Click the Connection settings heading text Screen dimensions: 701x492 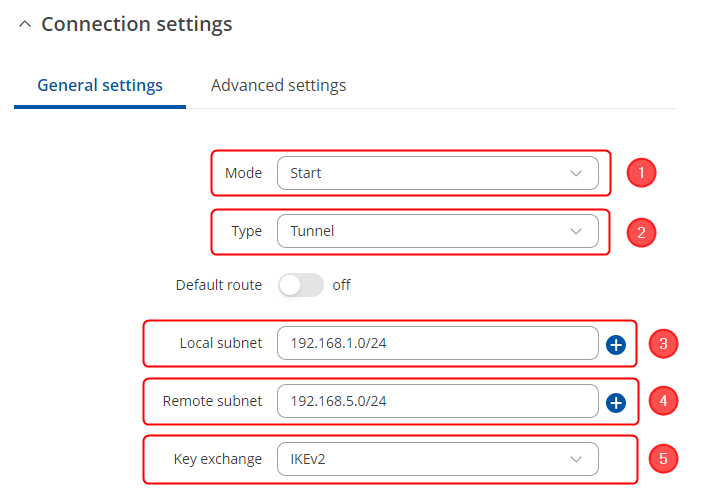click(136, 24)
